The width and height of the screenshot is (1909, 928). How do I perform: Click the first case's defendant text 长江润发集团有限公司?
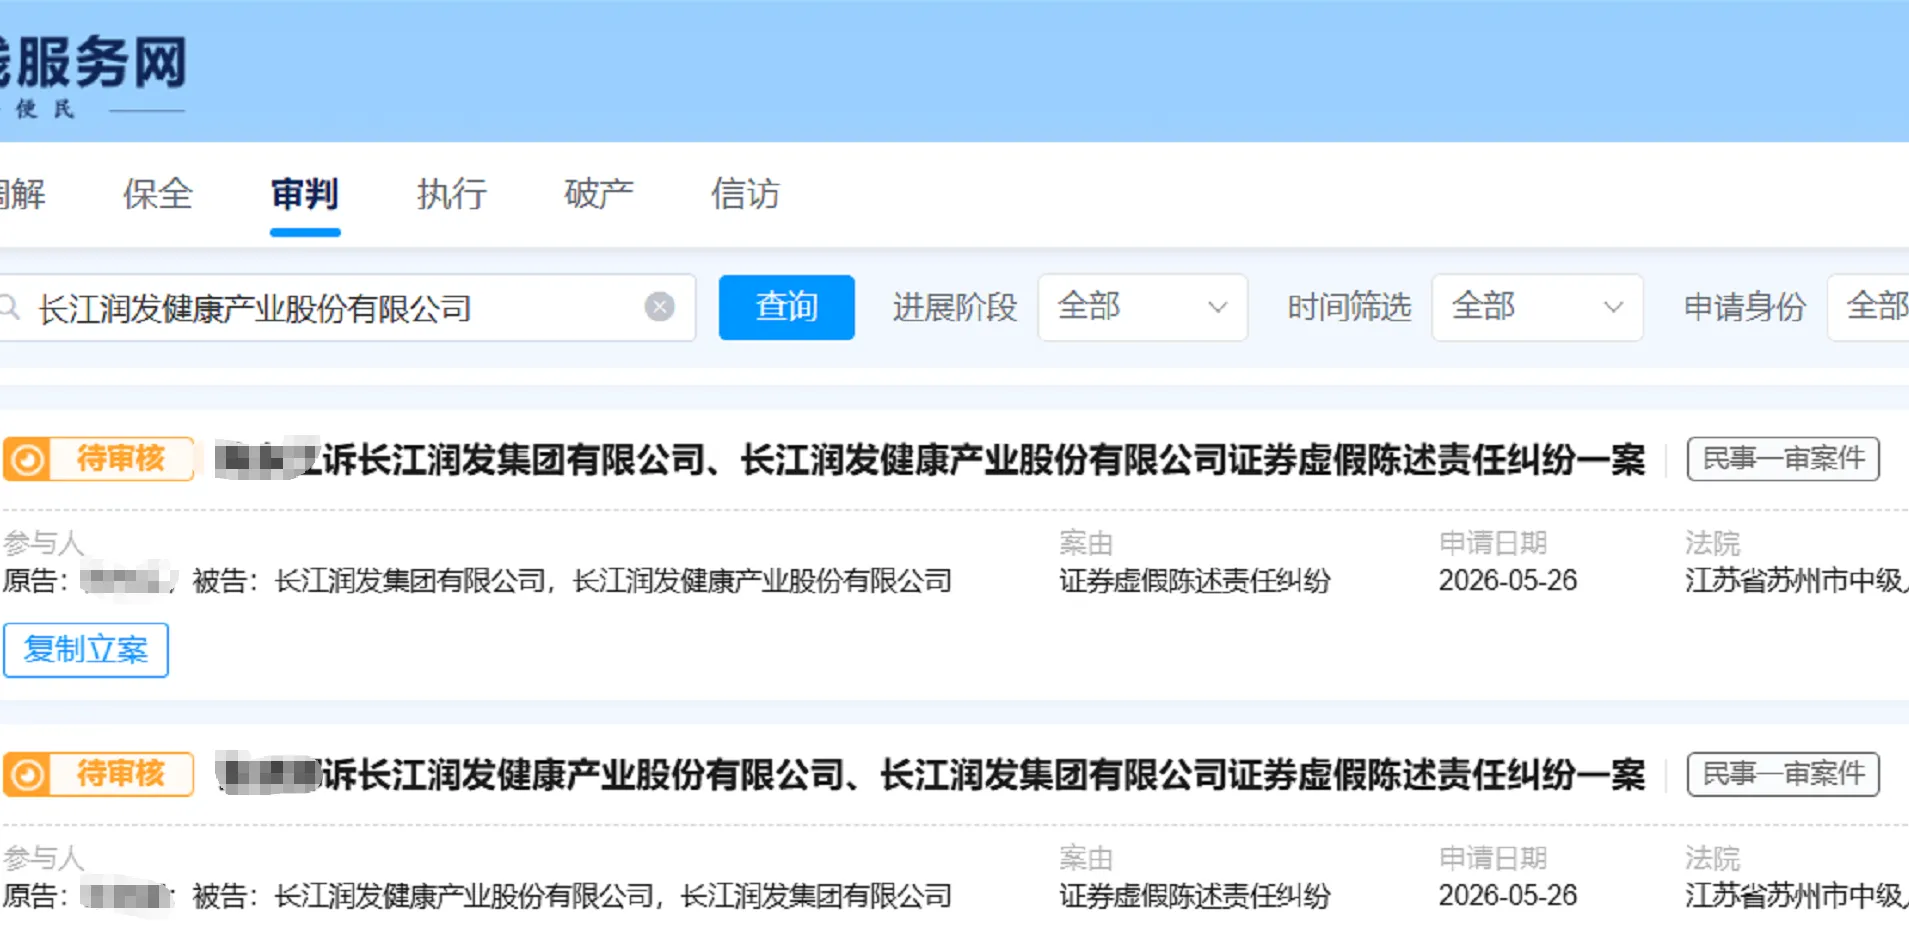point(410,580)
